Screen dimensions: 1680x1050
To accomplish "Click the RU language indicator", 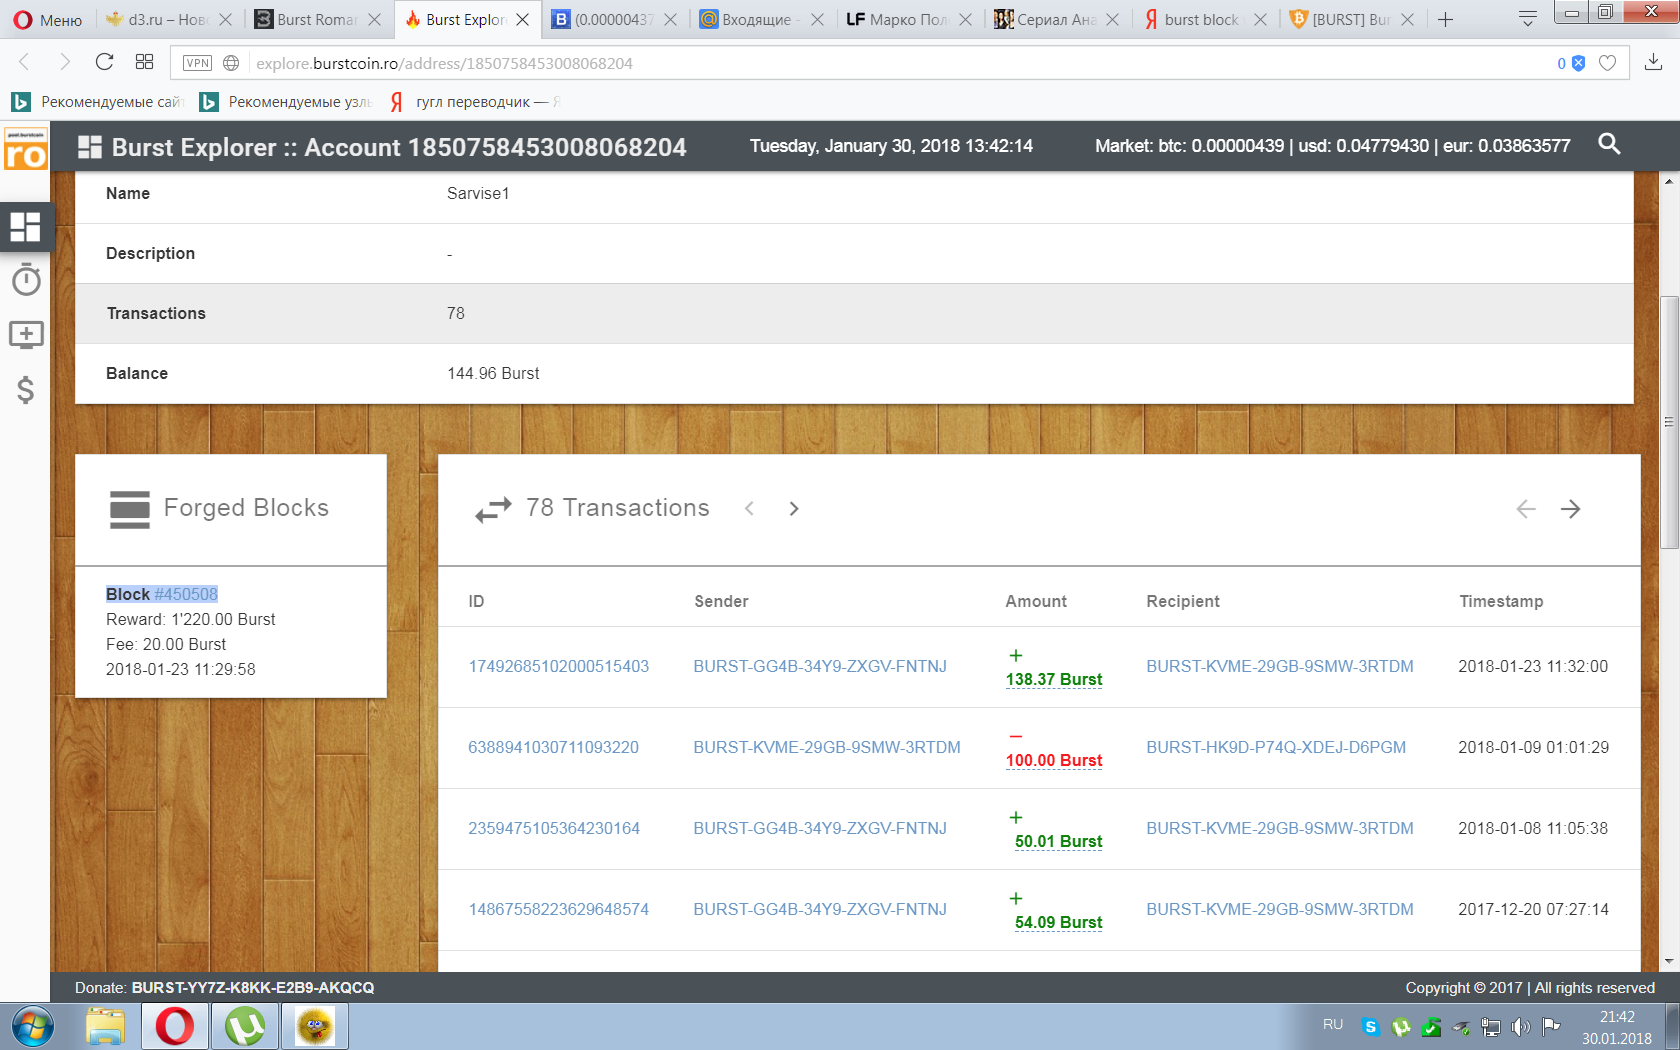I will tap(1333, 1025).
